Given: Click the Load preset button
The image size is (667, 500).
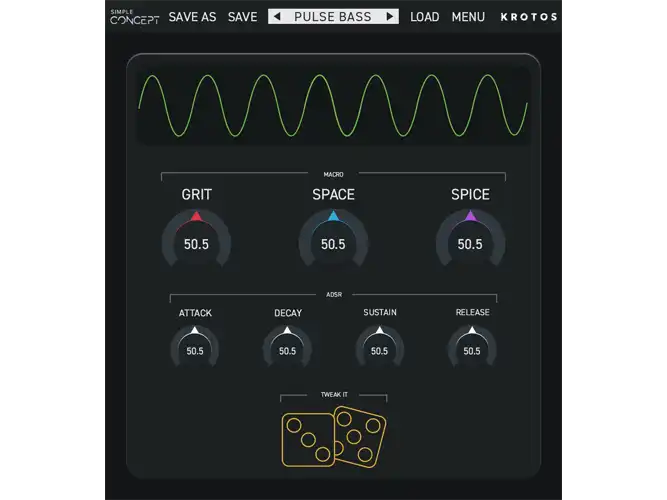Looking at the screenshot, I should [425, 17].
